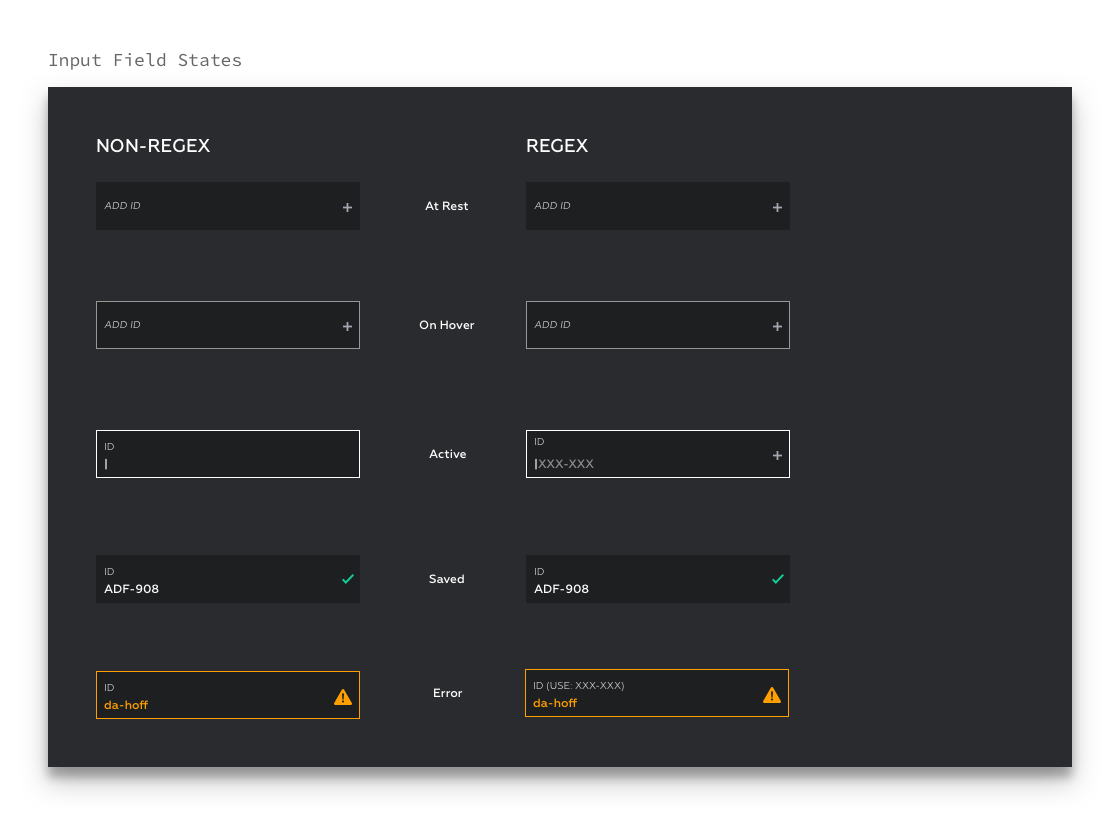Click the Input Field States title

click(x=145, y=60)
